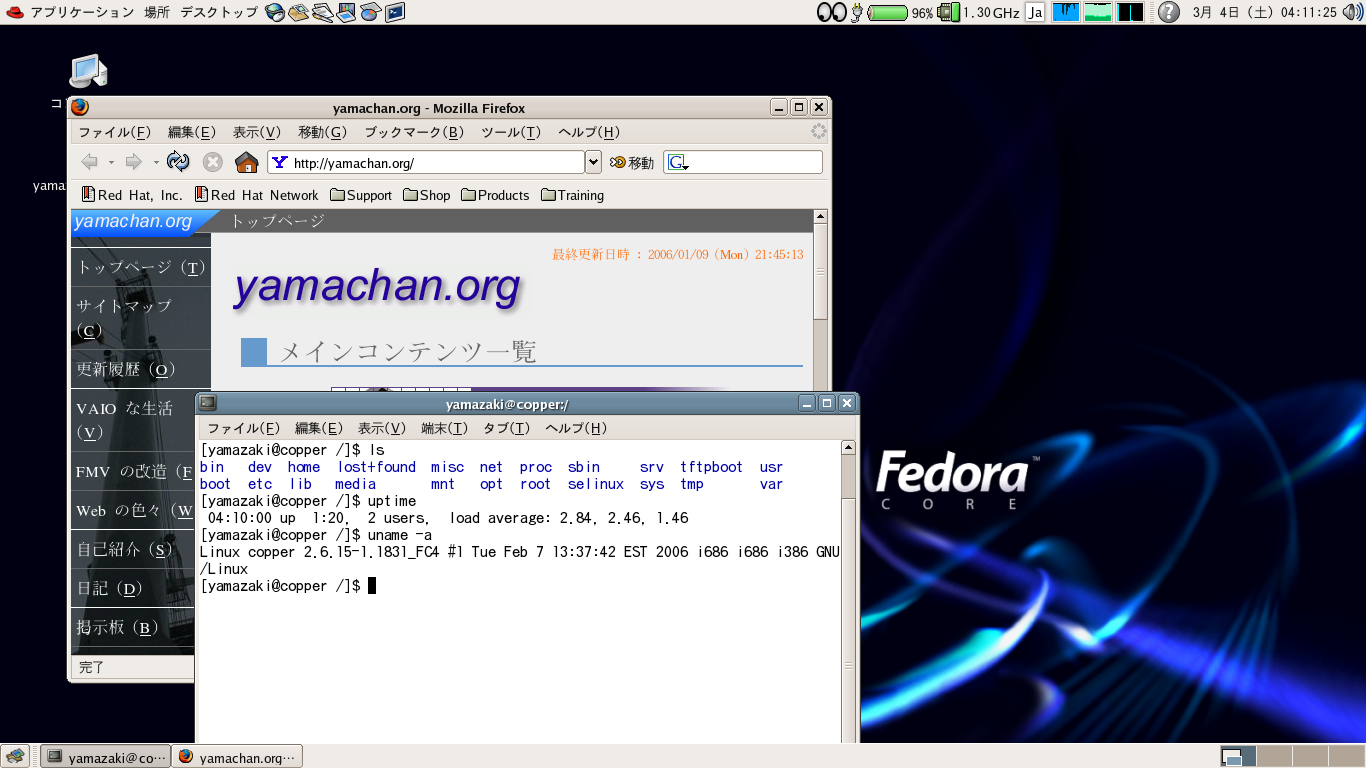Click the Firefox back arrow icon
The width and height of the screenshot is (1366, 768).
pyautogui.click(x=90, y=162)
